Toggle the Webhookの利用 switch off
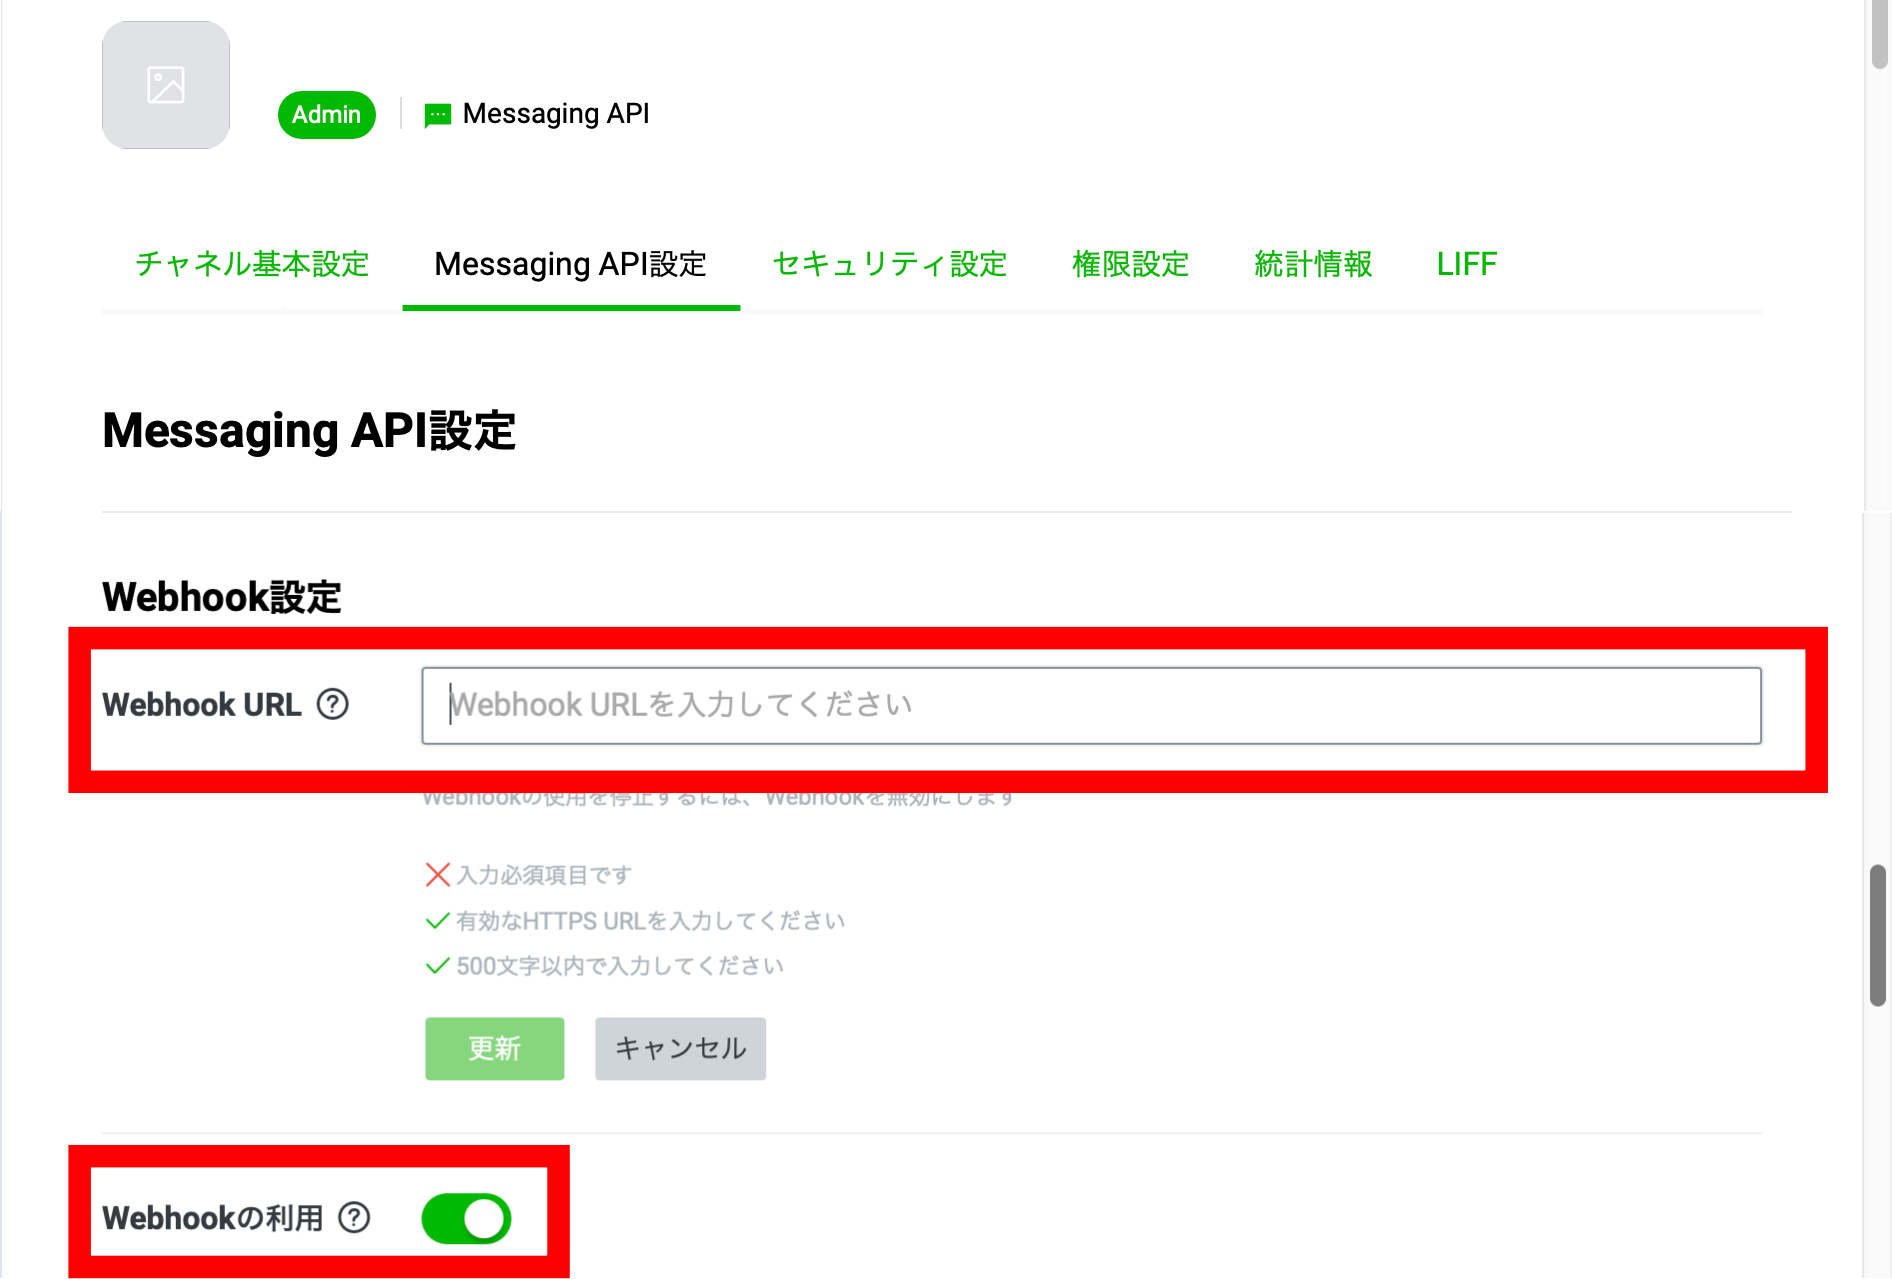1892x1279 pixels. (467, 1219)
